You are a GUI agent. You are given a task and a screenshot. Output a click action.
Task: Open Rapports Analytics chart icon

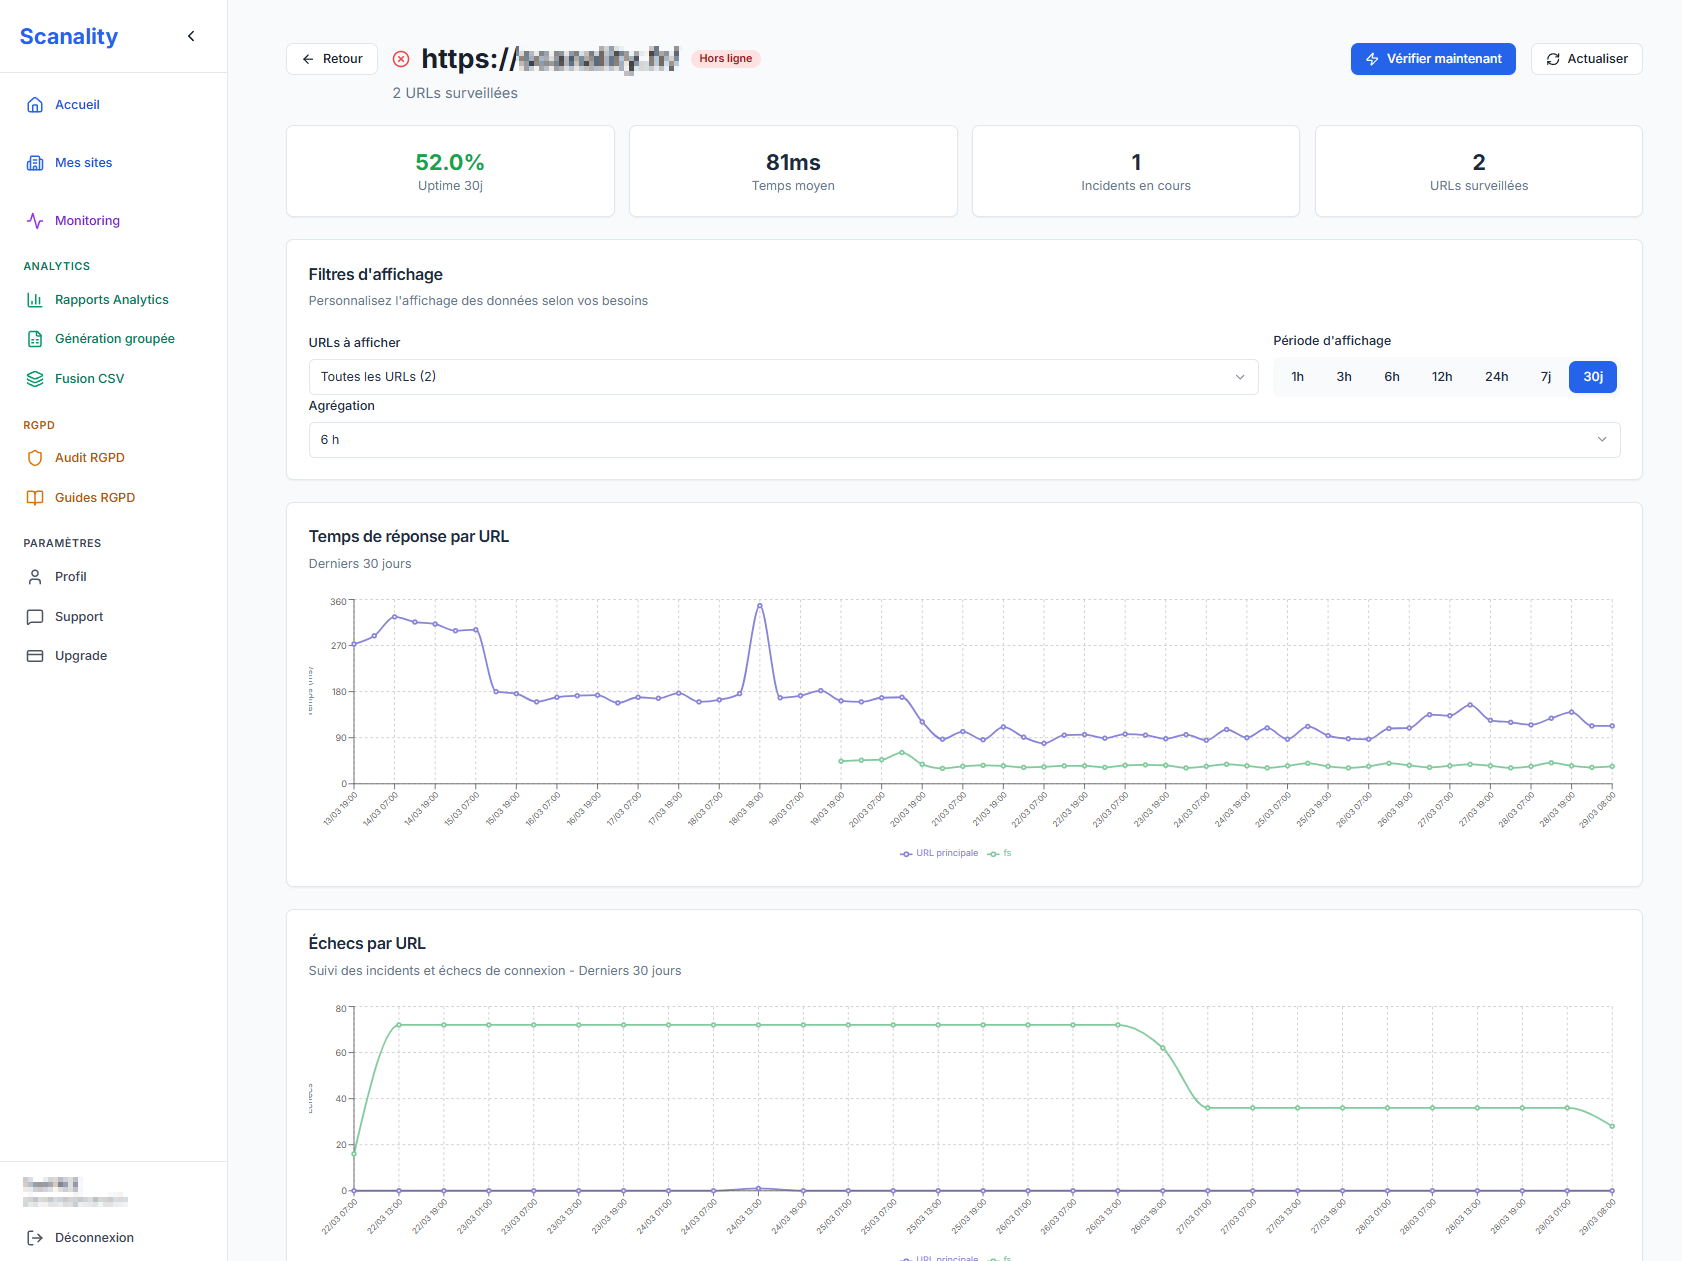pos(35,300)
